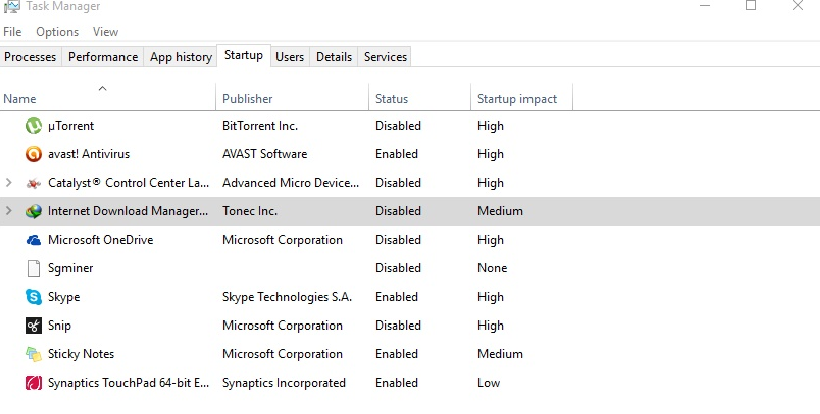This screenshot has width=820, height=414.
Task: Sort by the Publisher column header
Action: pos(292,98)
